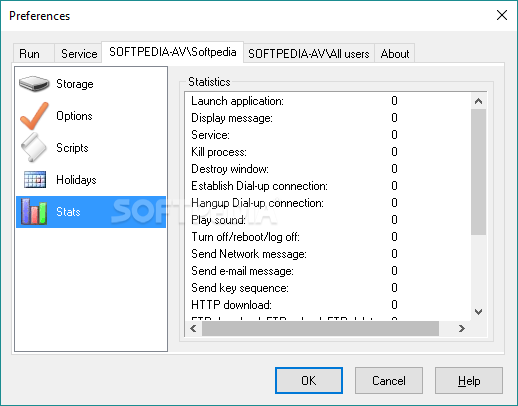
Task: Select 'Hangup Dial-up connection:' row
Action: coord(328,203)
